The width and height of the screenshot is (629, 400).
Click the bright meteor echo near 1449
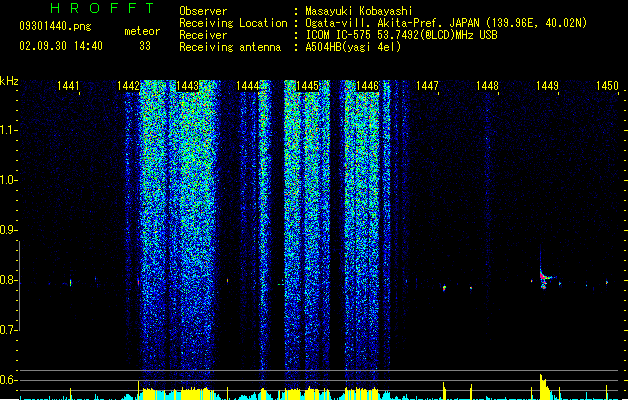coord(544,276)
